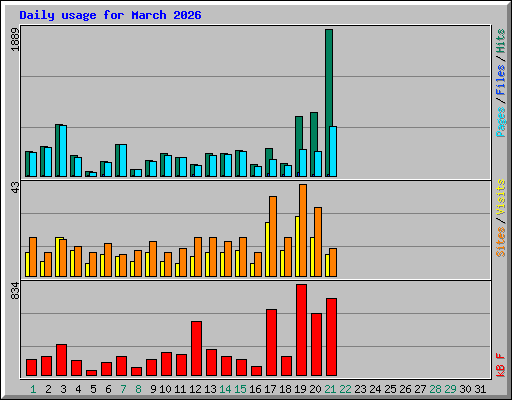Click the day 19 label on x-axis
This screenshot has width=512, height=400.
(x=300, y=389)
